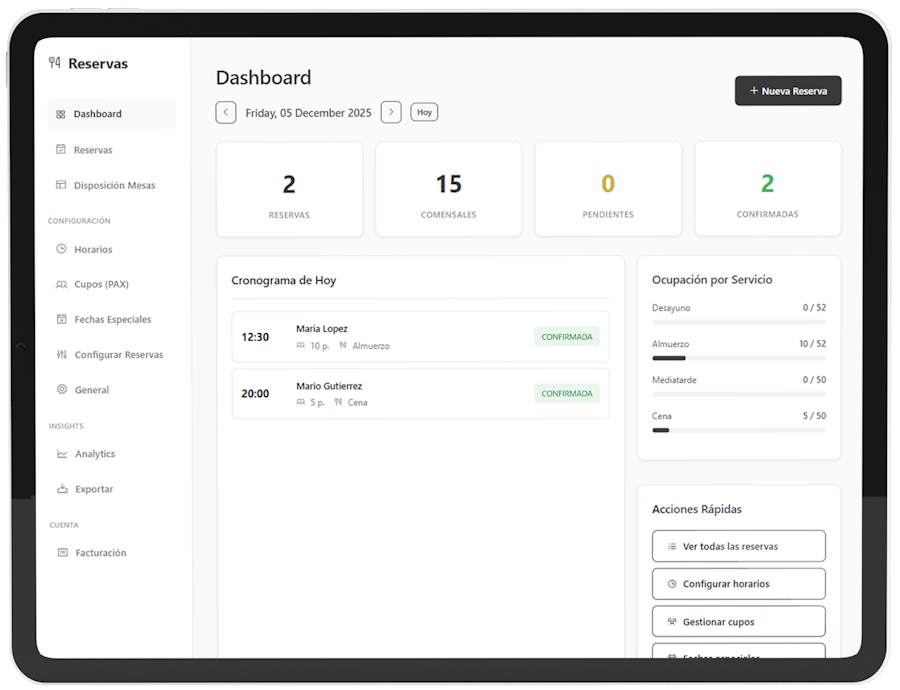Click the Analytics chart icon
This screenshot has height=690, width=900.
point(62,454)
